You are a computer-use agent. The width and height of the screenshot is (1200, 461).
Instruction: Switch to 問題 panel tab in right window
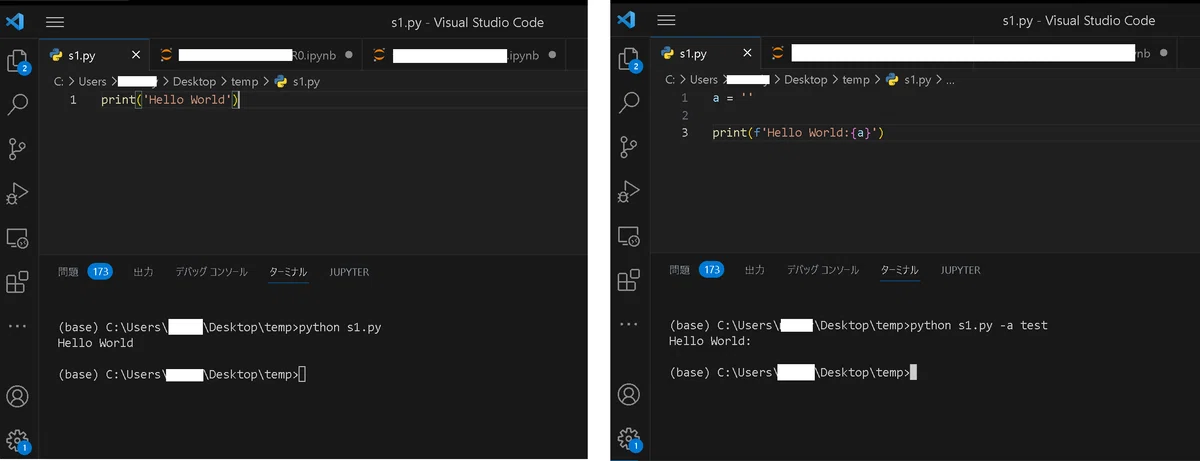pos(679,270)
